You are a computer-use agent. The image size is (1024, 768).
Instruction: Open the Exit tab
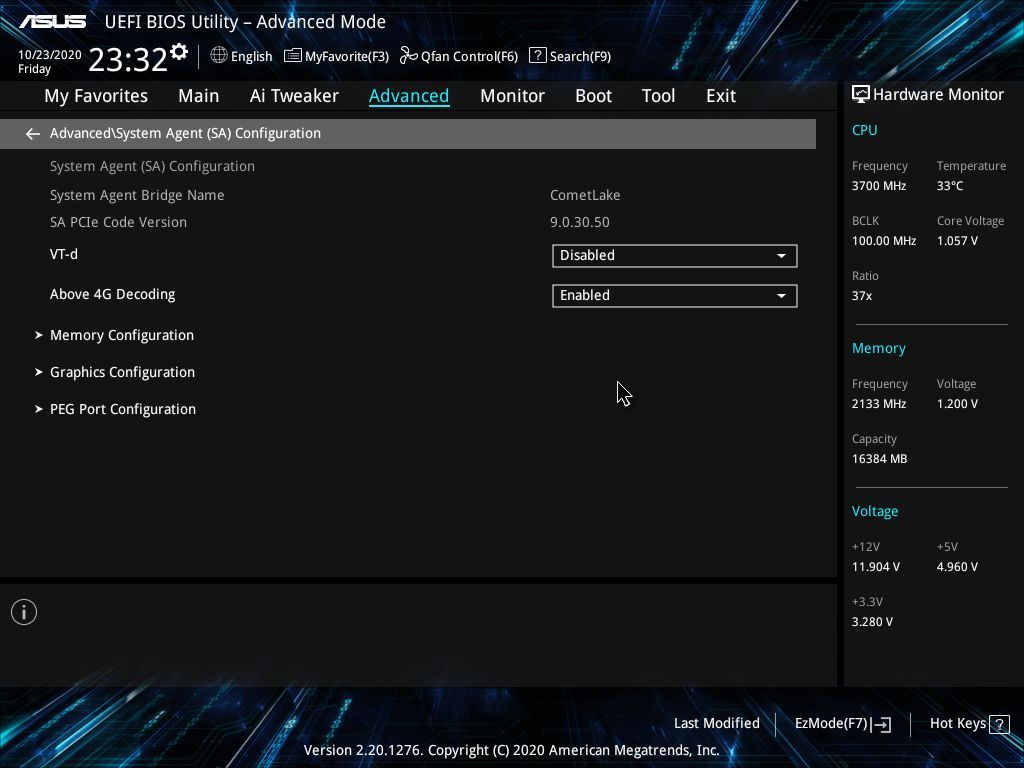(x=721, y=96)
